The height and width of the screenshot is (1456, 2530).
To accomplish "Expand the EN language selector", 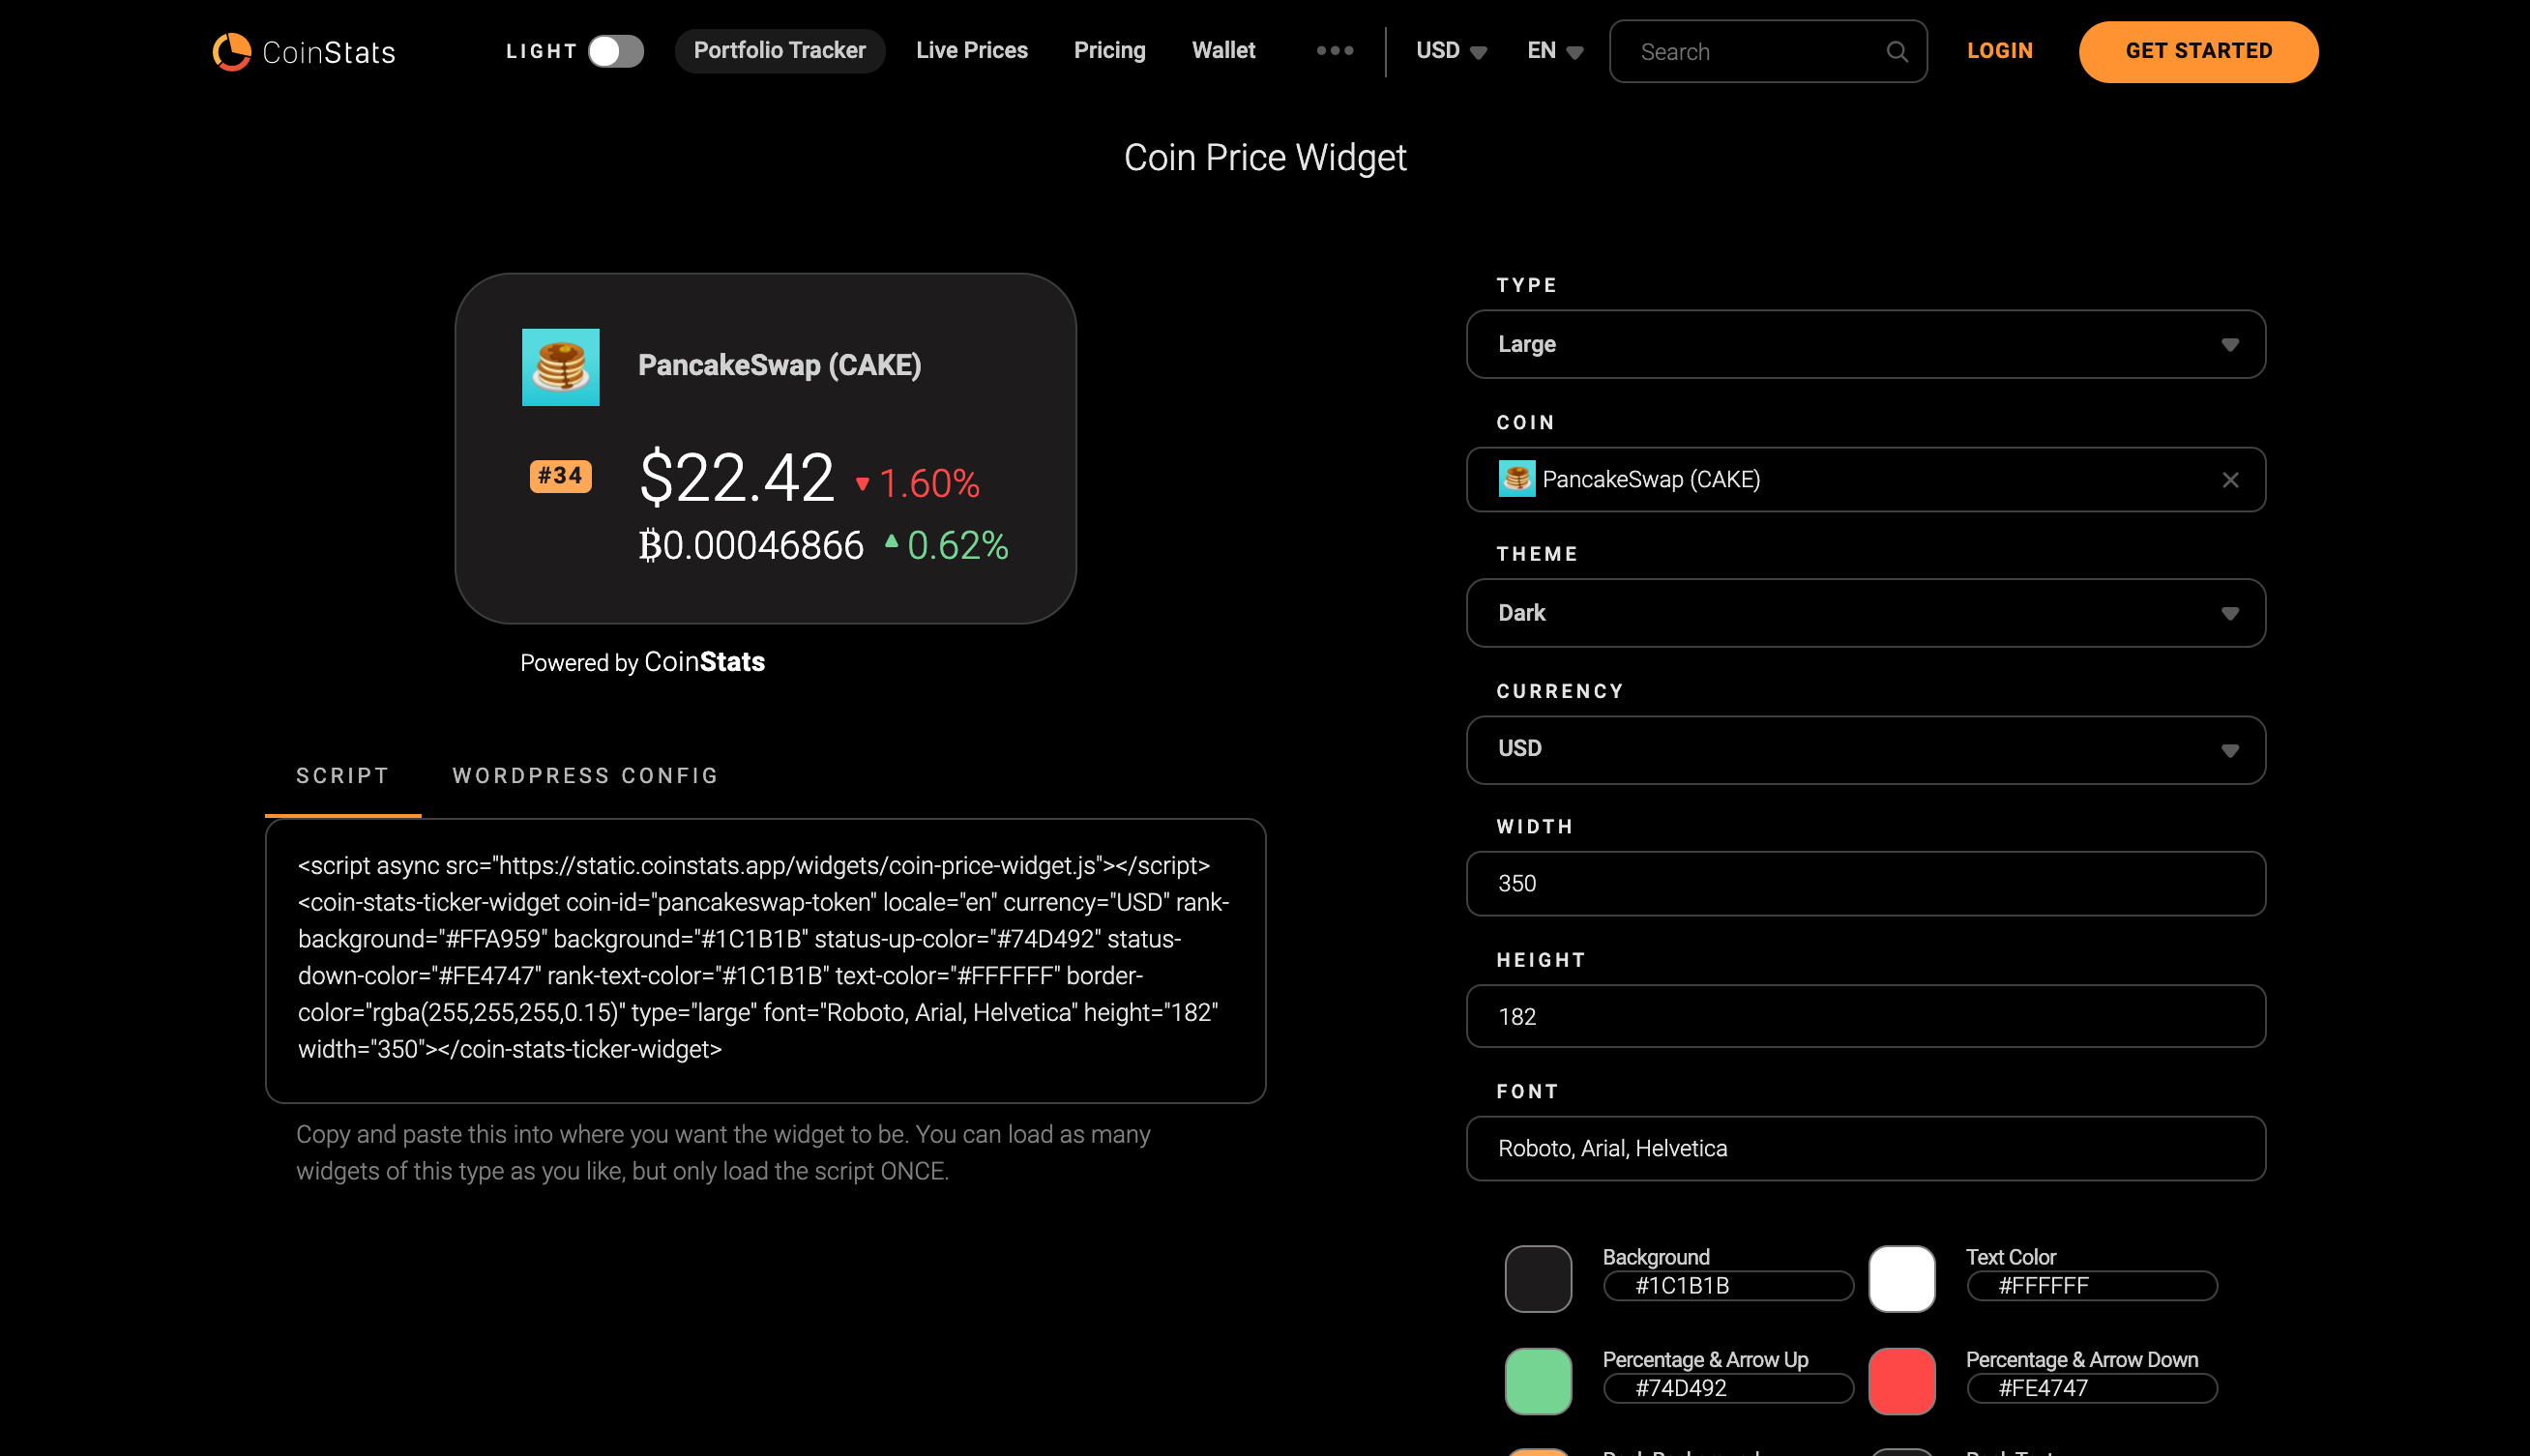I will coord(1554,50).
